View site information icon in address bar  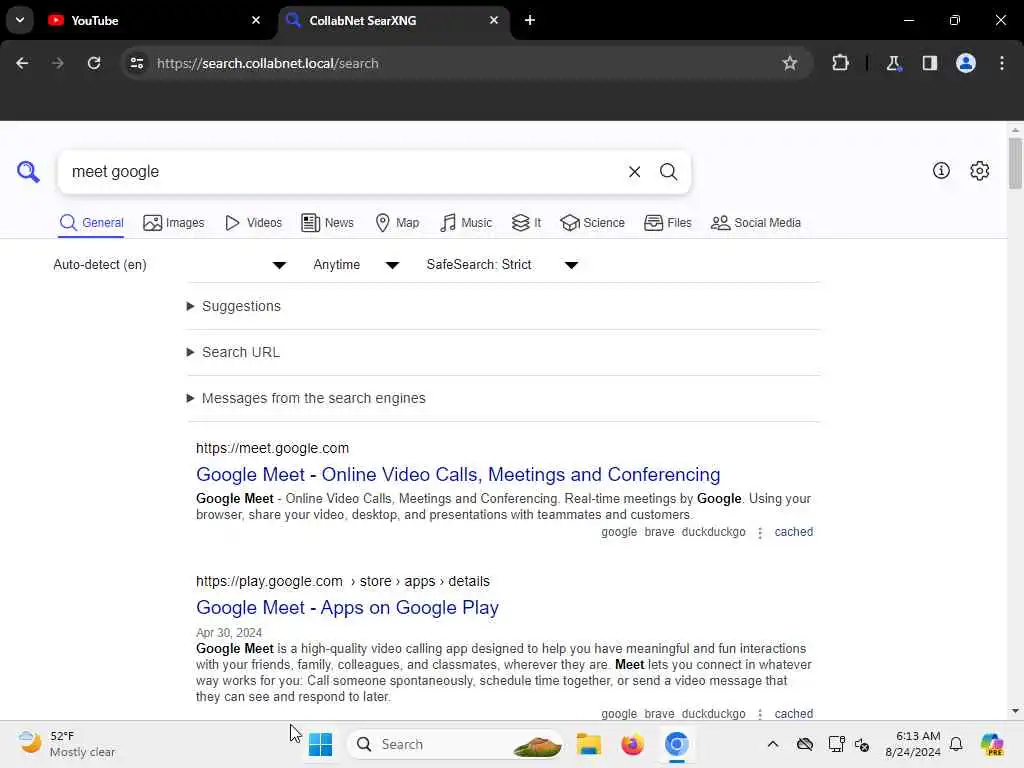click(x=136, y=63)
